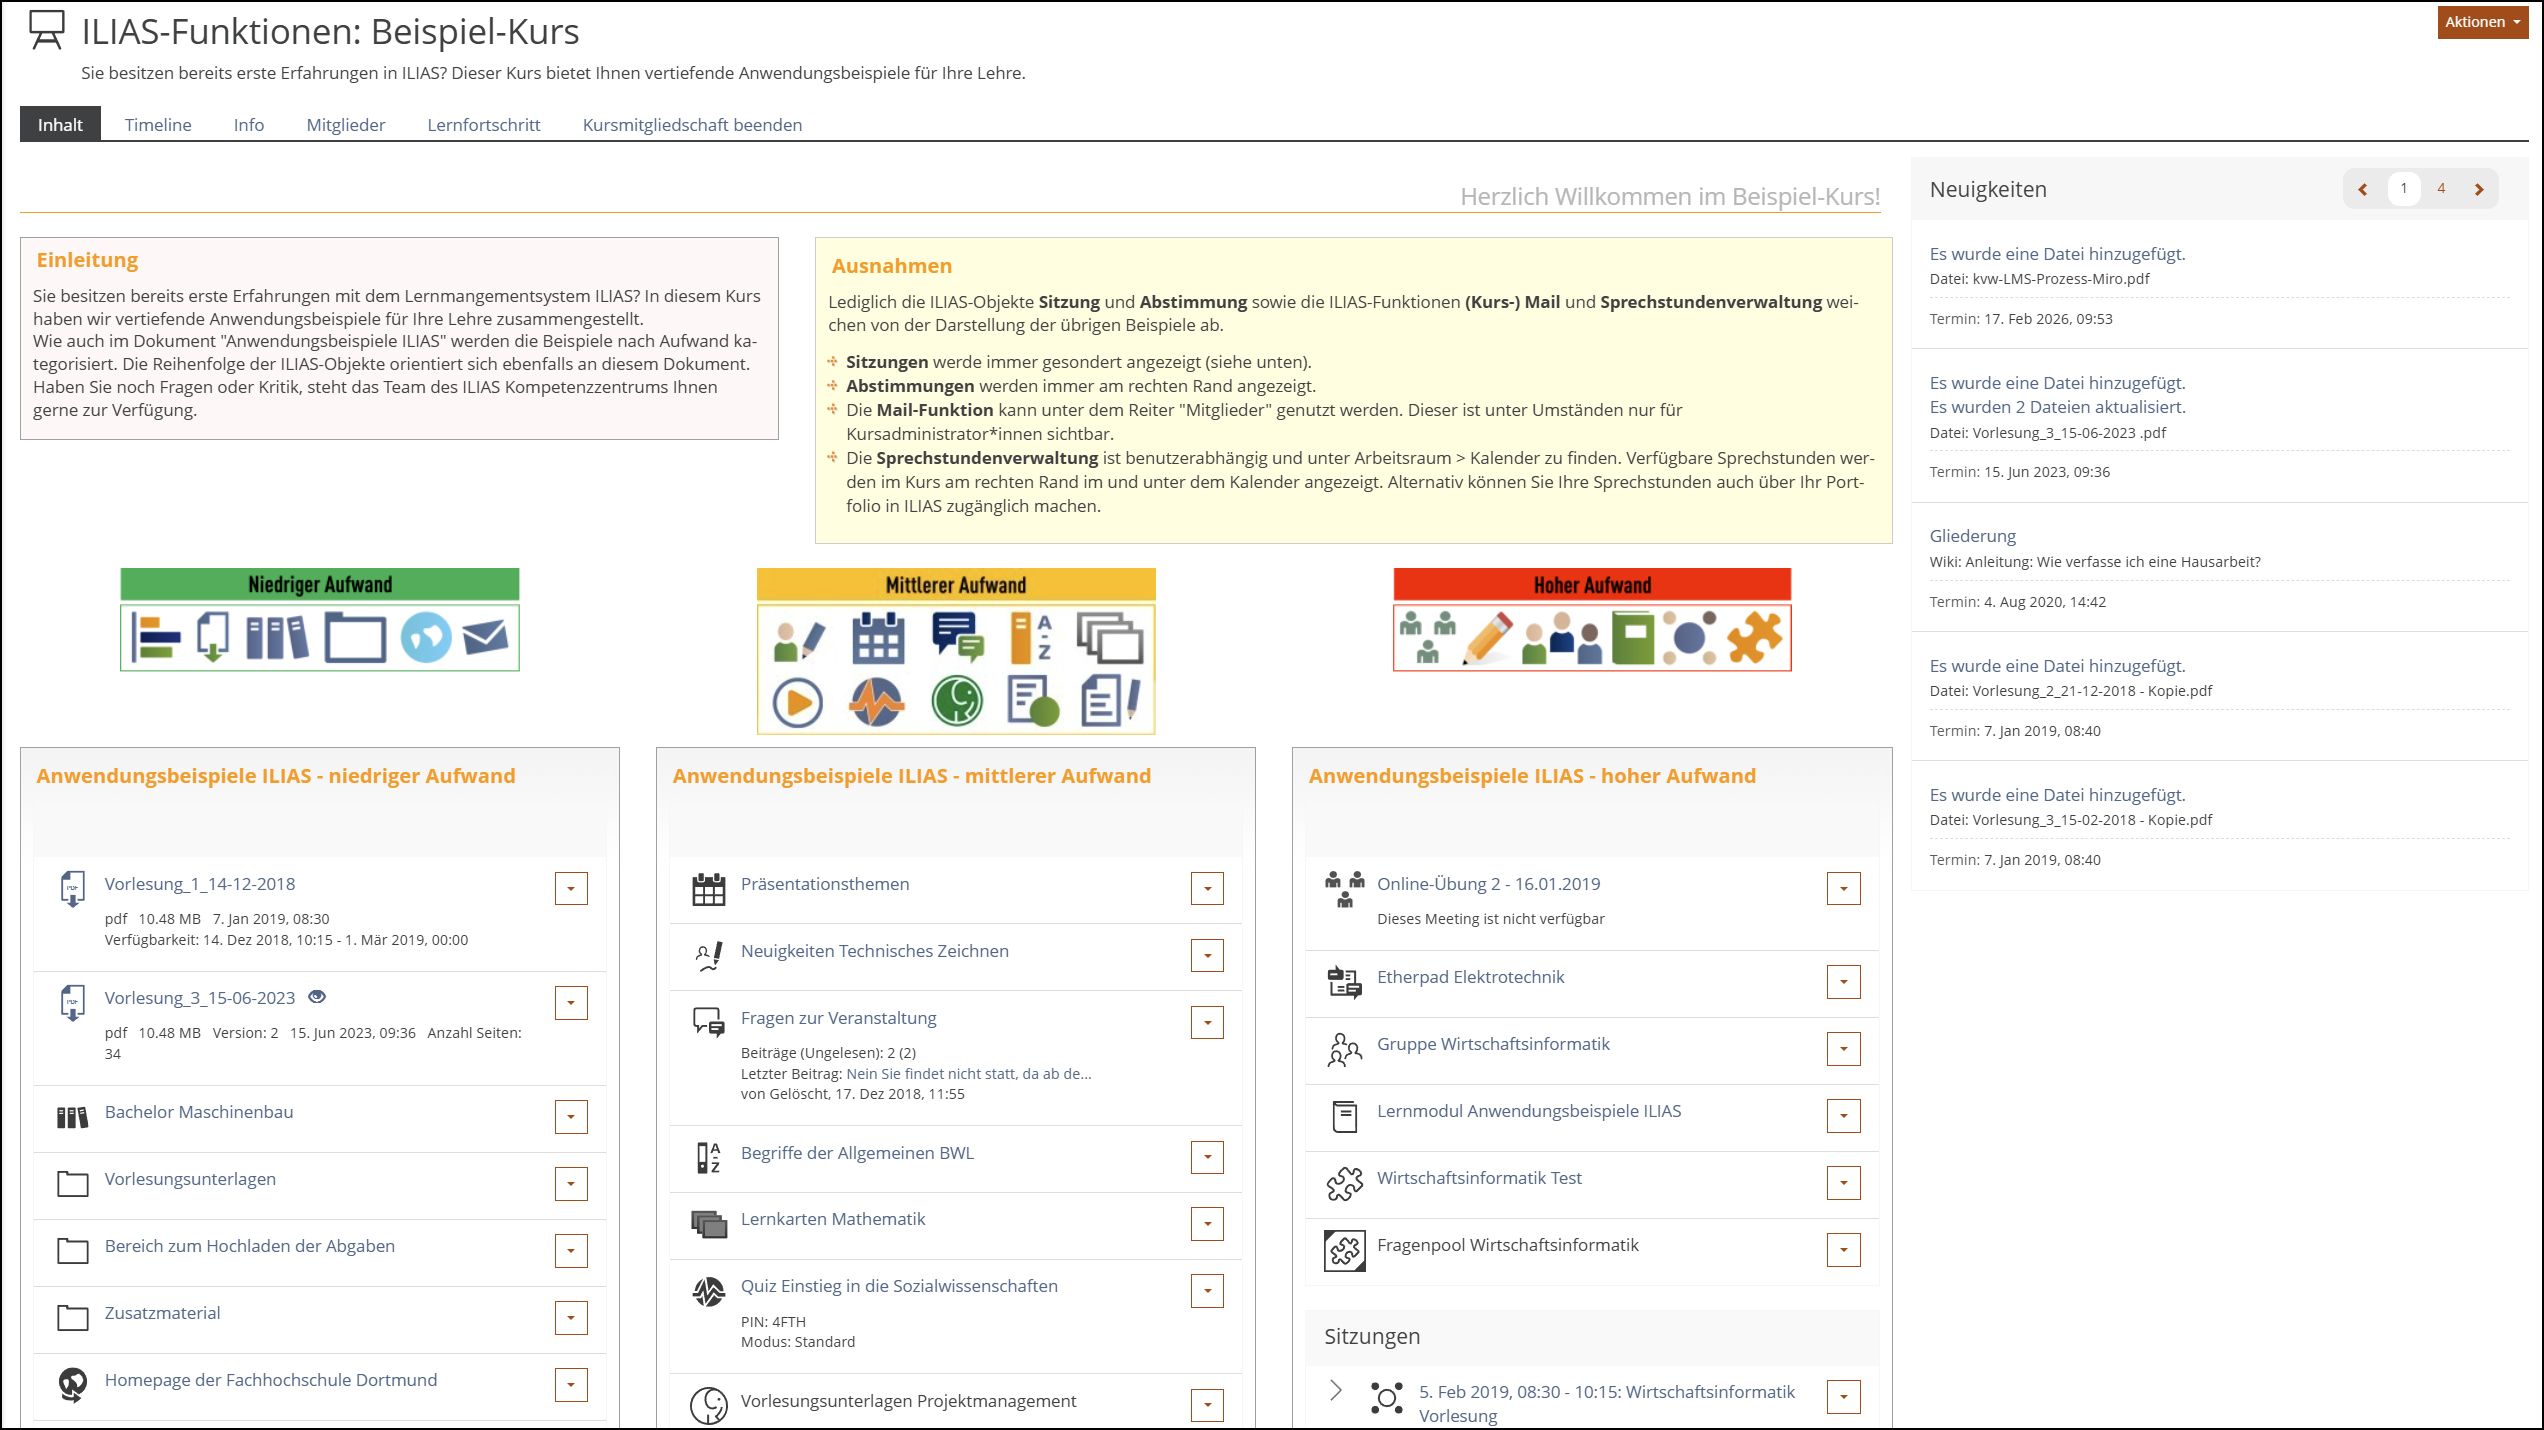Switch to the Timeline tab
2544x1430 pixels.
click(158, 124)
